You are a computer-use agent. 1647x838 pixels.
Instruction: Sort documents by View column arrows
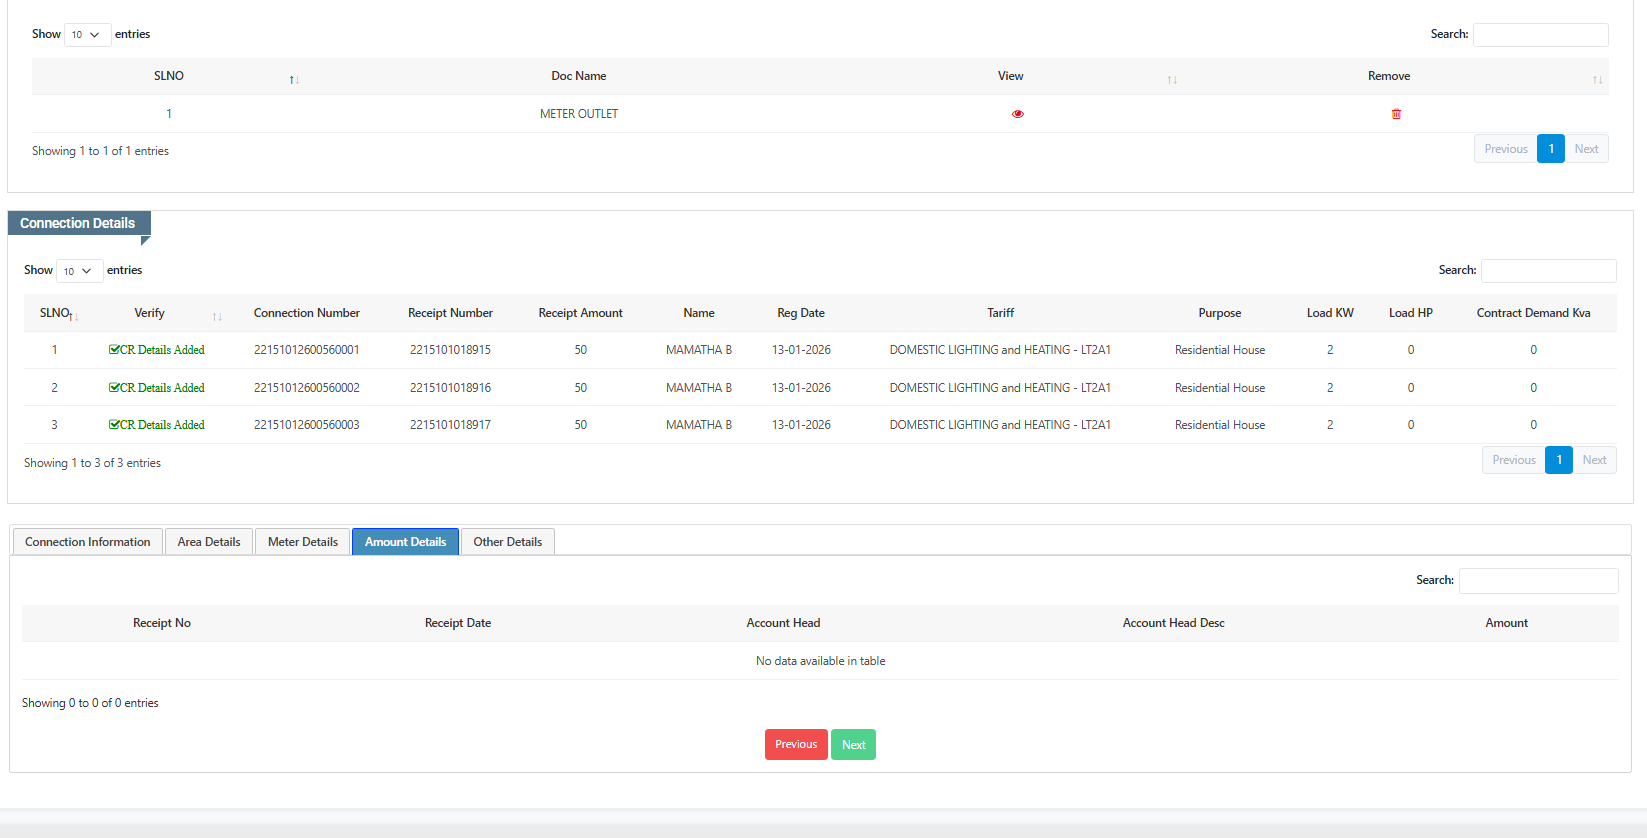tap(1172, 79)
